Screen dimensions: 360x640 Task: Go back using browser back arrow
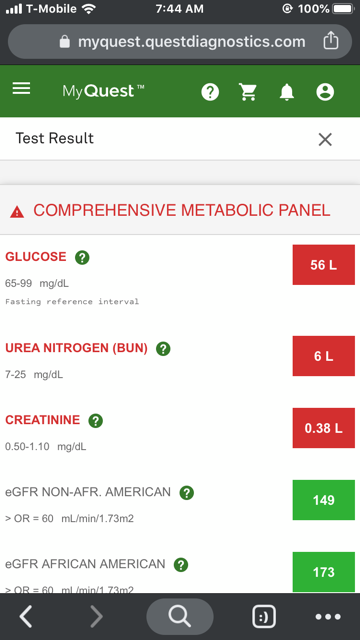[26, 616]
